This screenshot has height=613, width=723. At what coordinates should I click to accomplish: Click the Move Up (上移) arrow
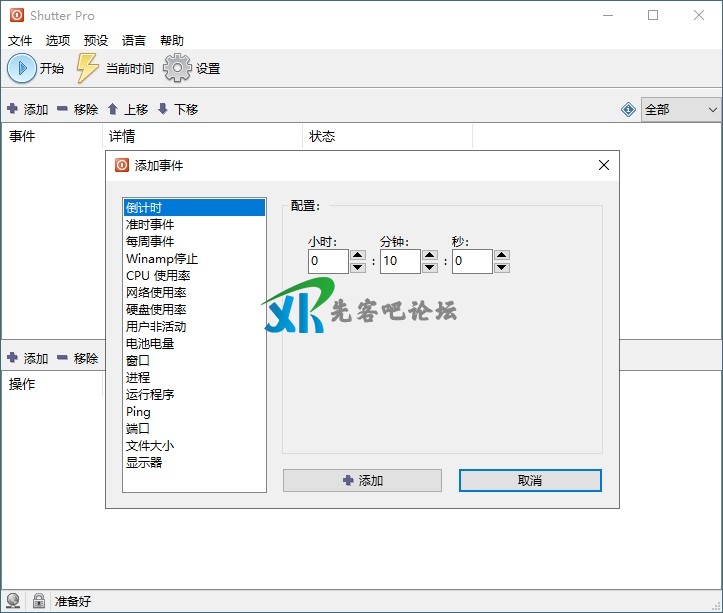pos(113,109)
